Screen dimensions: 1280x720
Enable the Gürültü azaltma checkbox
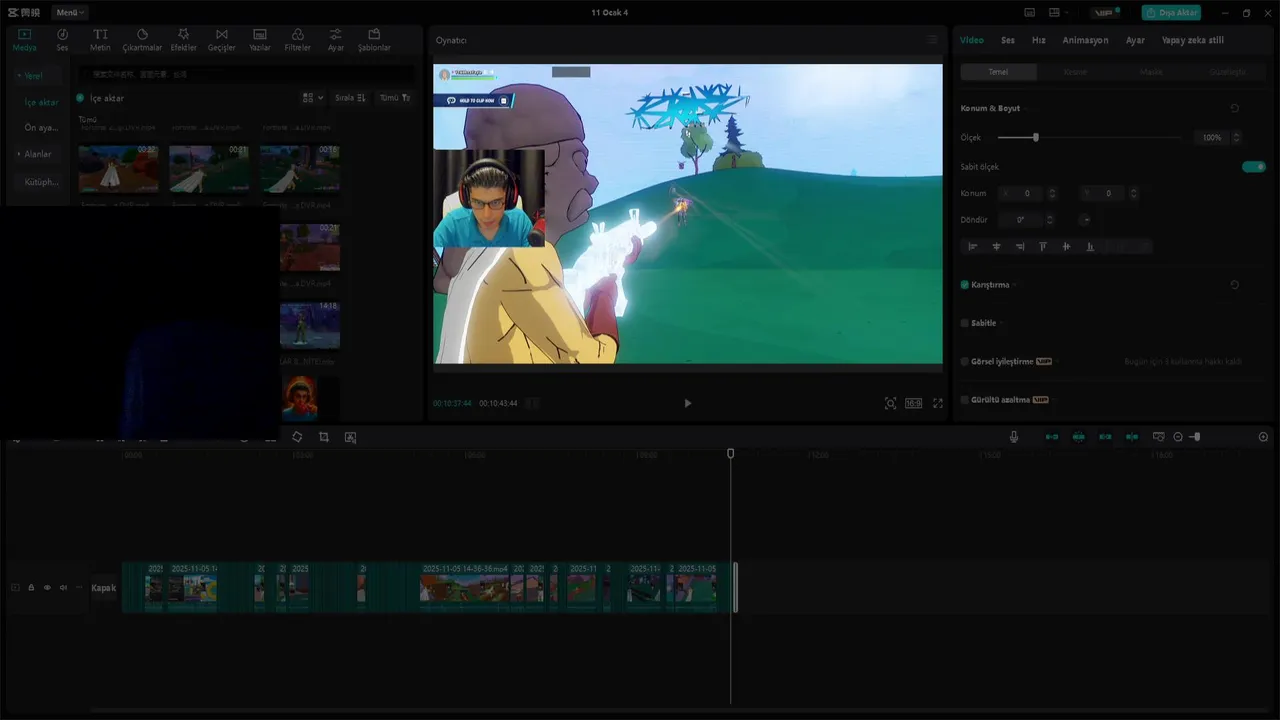[x=965, y=399]
